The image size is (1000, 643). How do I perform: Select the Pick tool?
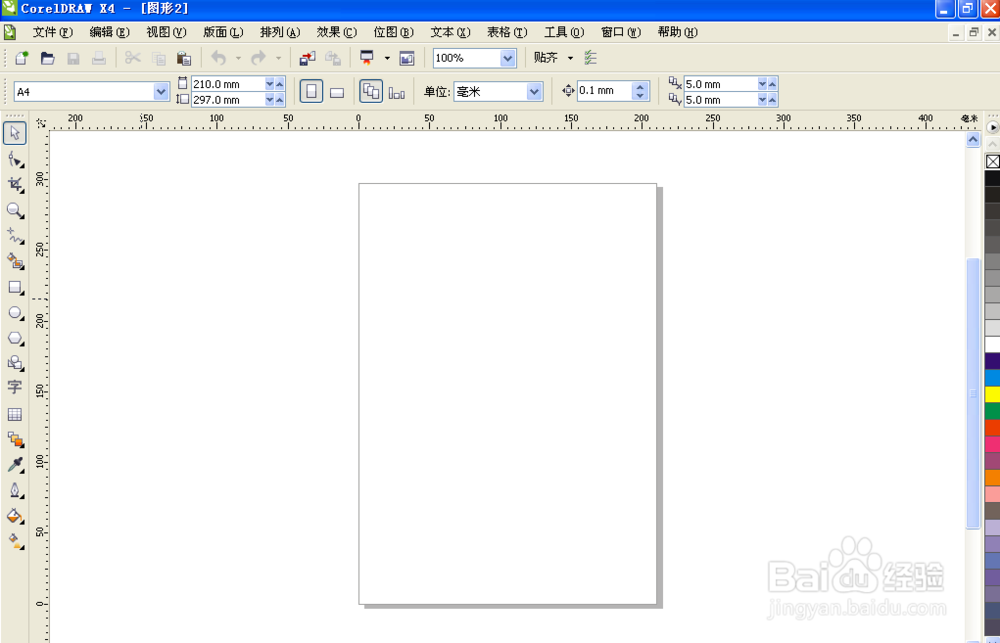coord(15,133)
